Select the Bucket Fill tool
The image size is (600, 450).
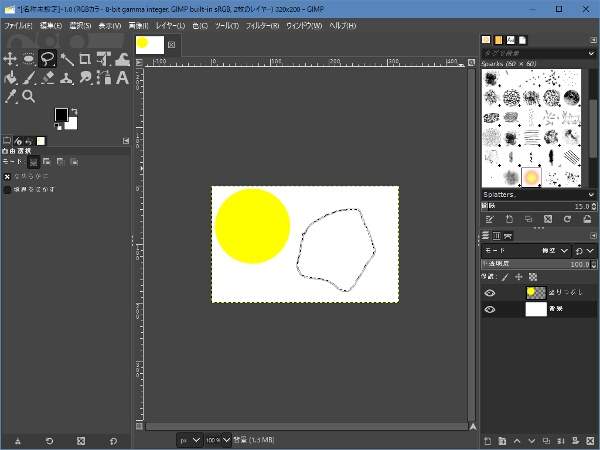[x=10, y=78]
